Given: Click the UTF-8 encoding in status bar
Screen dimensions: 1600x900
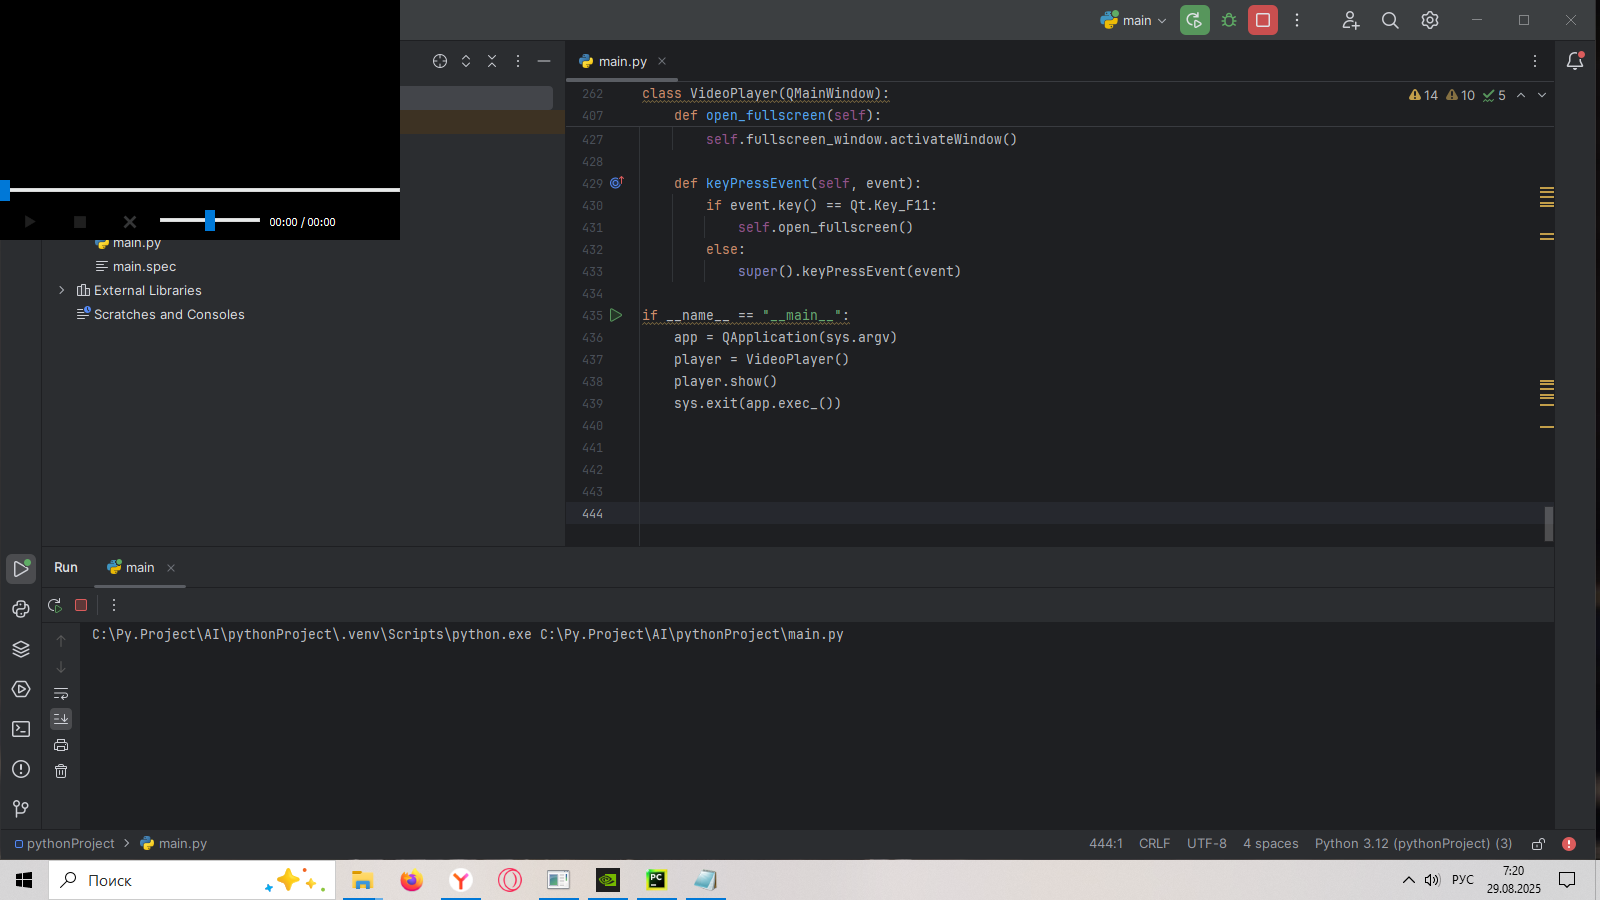Looking at the screenshot, I should tap(1206, 844).
